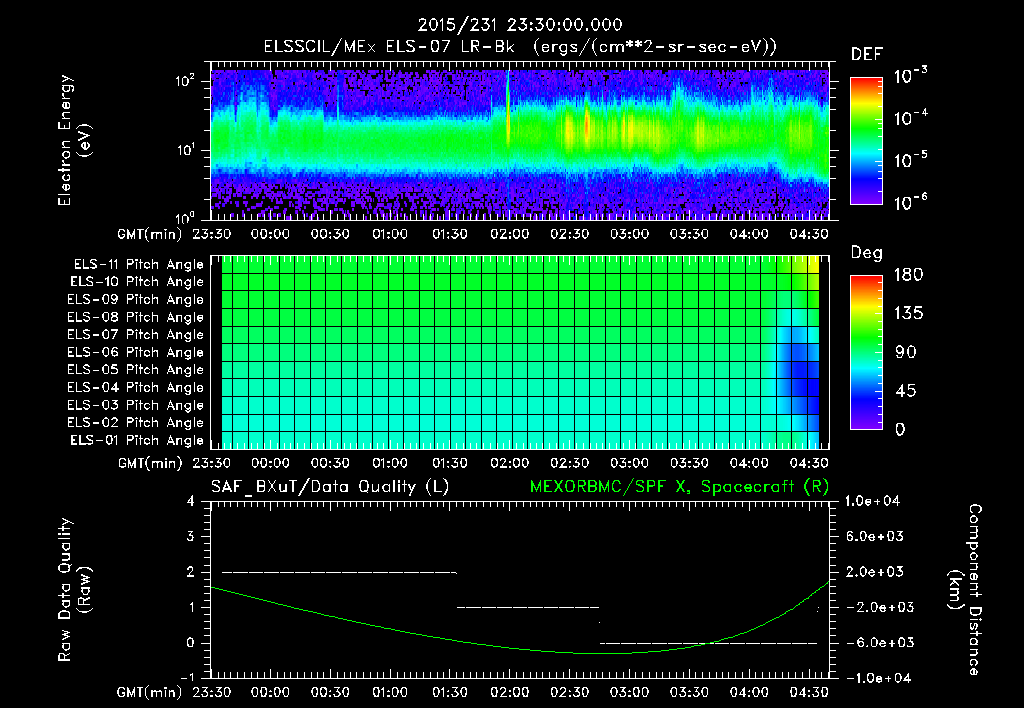Viewport: 1024px width, 708px height.
Task: Select the ELS-10 Pitch Angle row label
Action: coord(137,282)
